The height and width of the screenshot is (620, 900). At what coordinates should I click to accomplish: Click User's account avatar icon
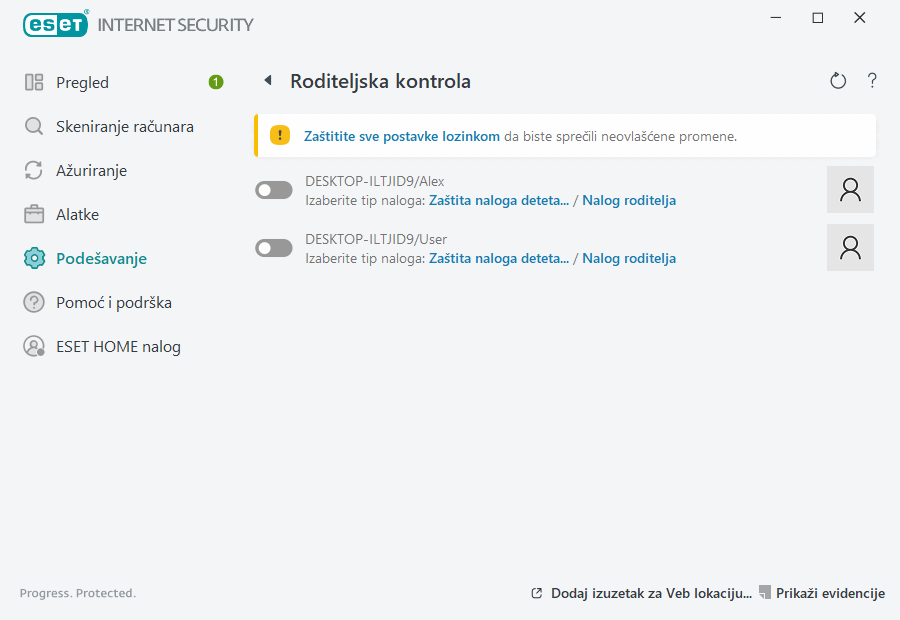click(x=850, y=247)
